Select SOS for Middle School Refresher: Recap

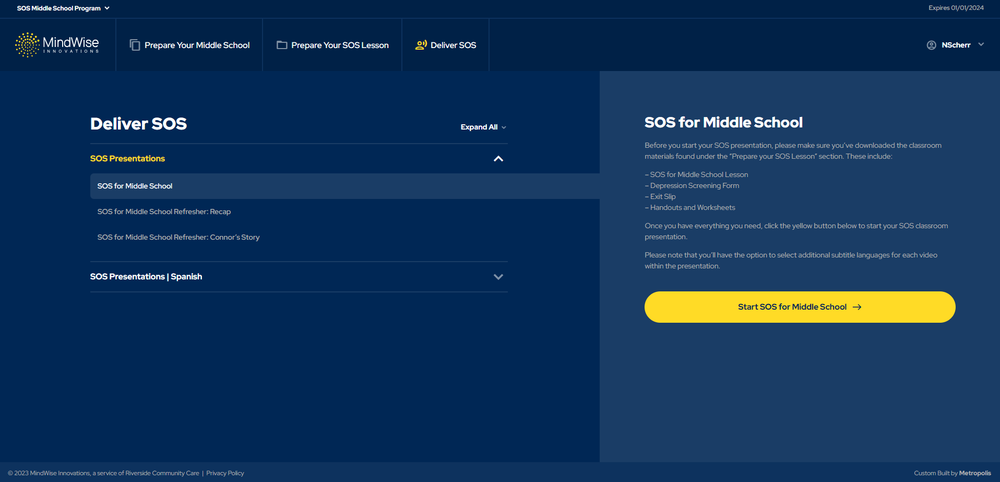[x=164, y=212]
